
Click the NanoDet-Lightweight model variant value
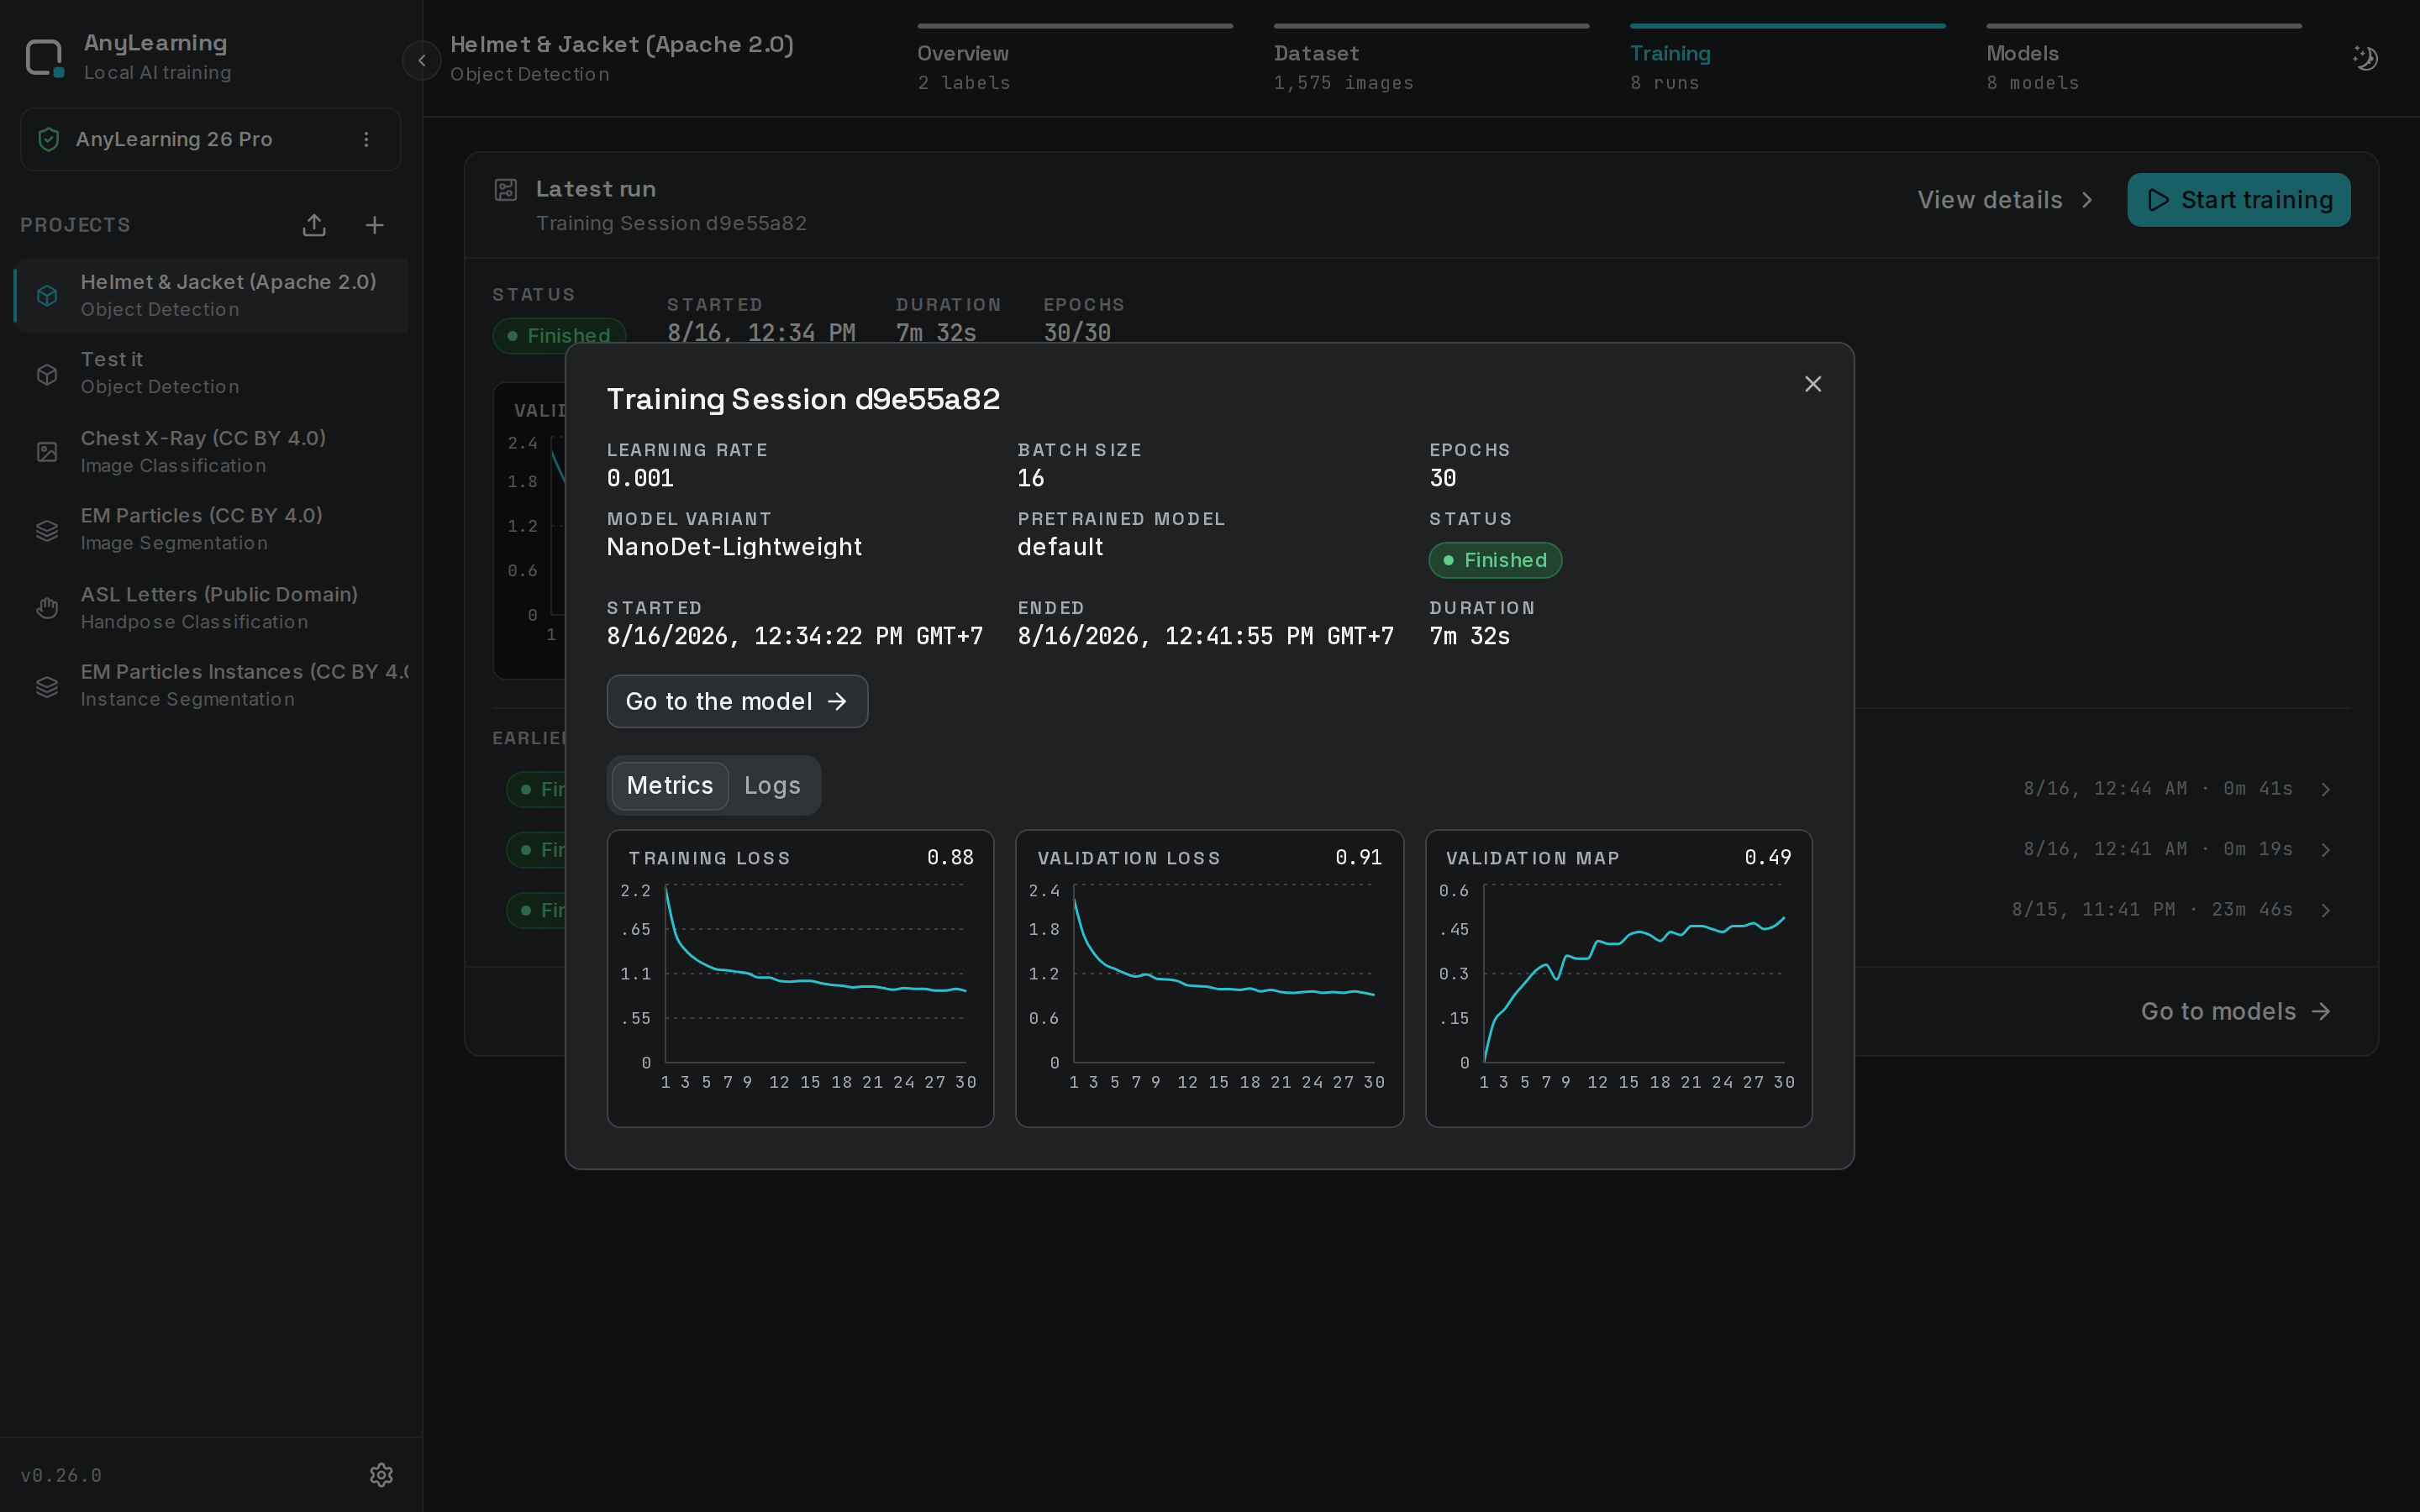pos(734,547)
